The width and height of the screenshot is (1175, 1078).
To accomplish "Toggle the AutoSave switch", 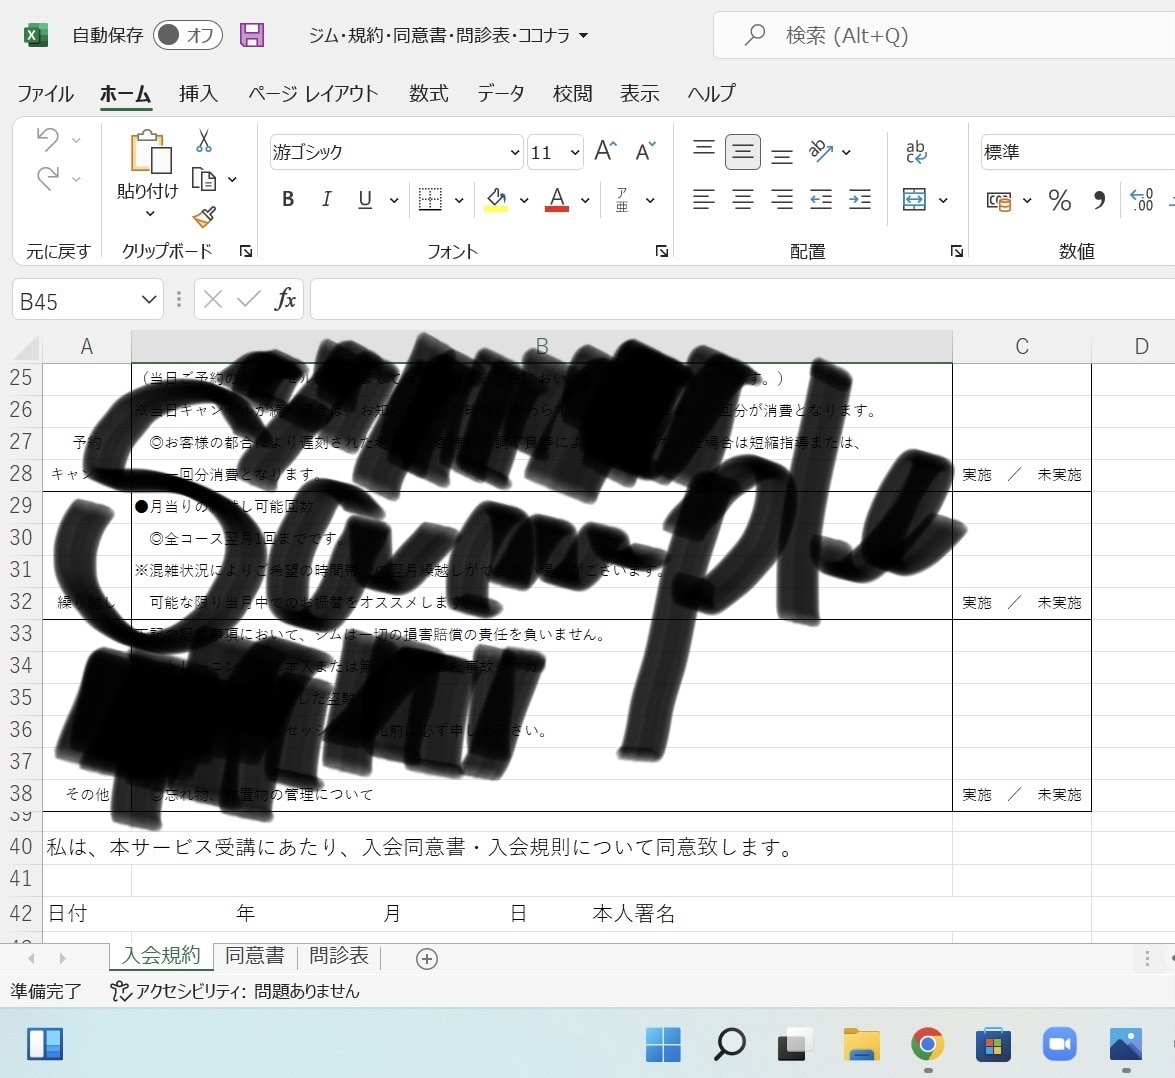I will (188, 35).
